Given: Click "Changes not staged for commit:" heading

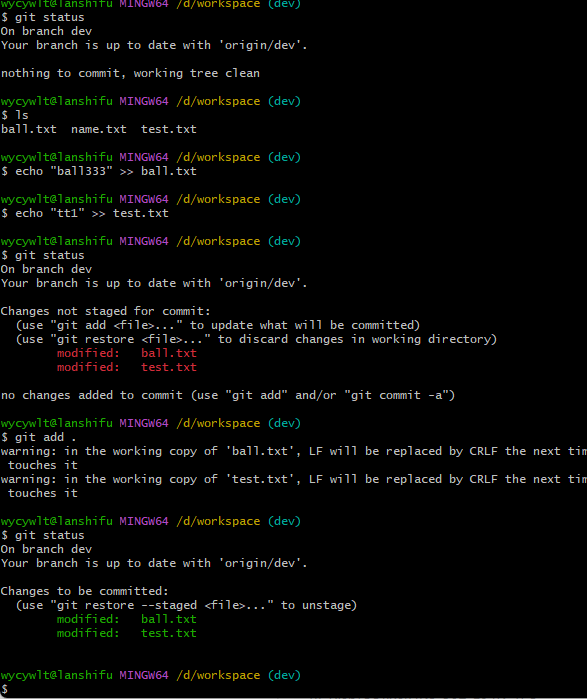Looking at the screenshot, I should tap(106, 311).
